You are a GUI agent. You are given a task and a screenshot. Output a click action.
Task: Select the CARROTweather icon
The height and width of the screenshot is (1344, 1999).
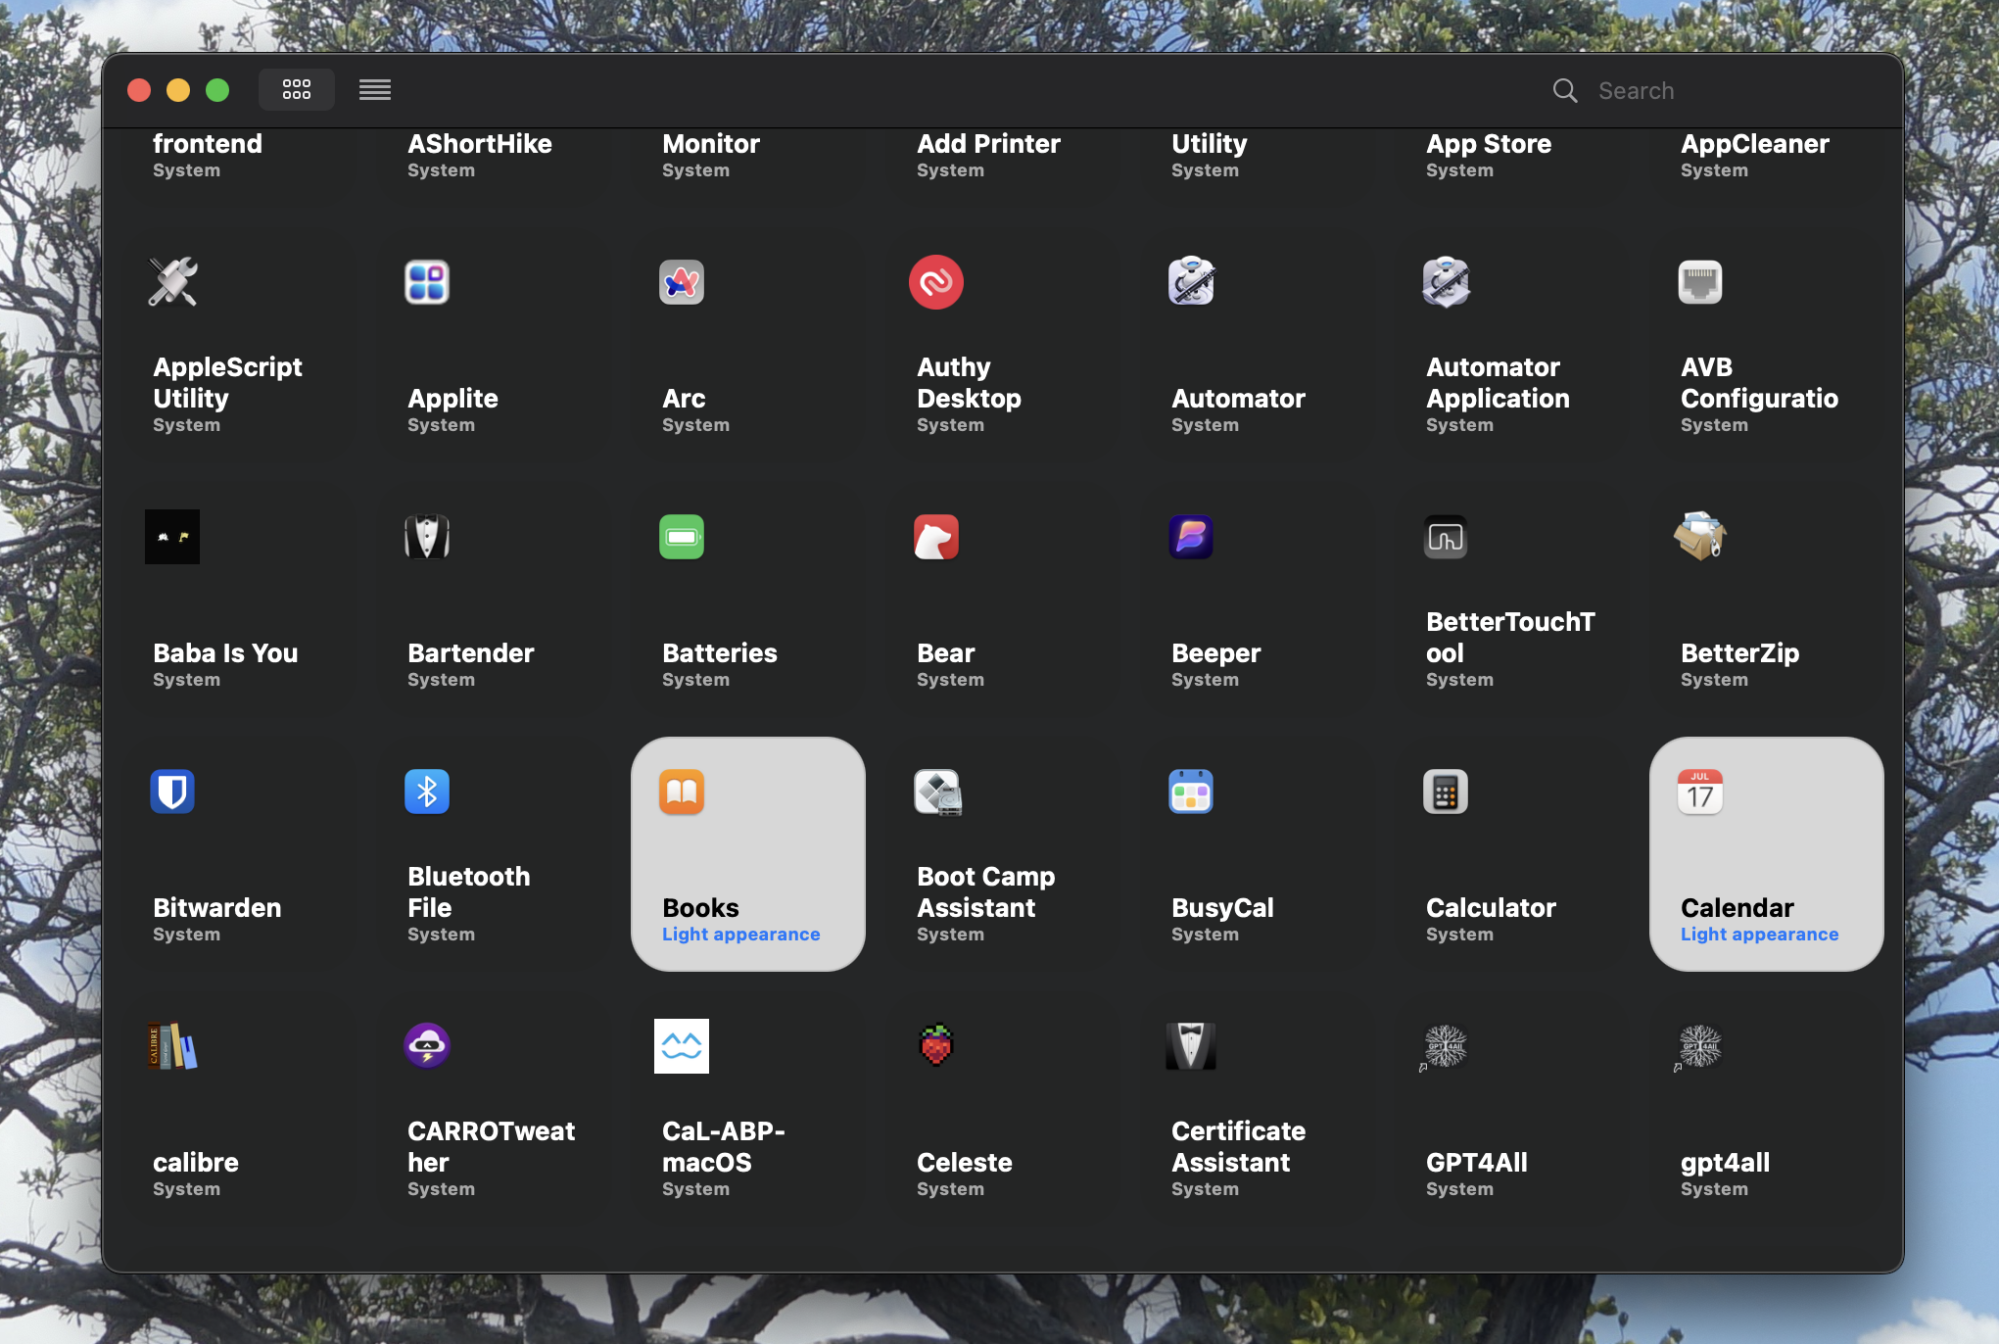426,1046
